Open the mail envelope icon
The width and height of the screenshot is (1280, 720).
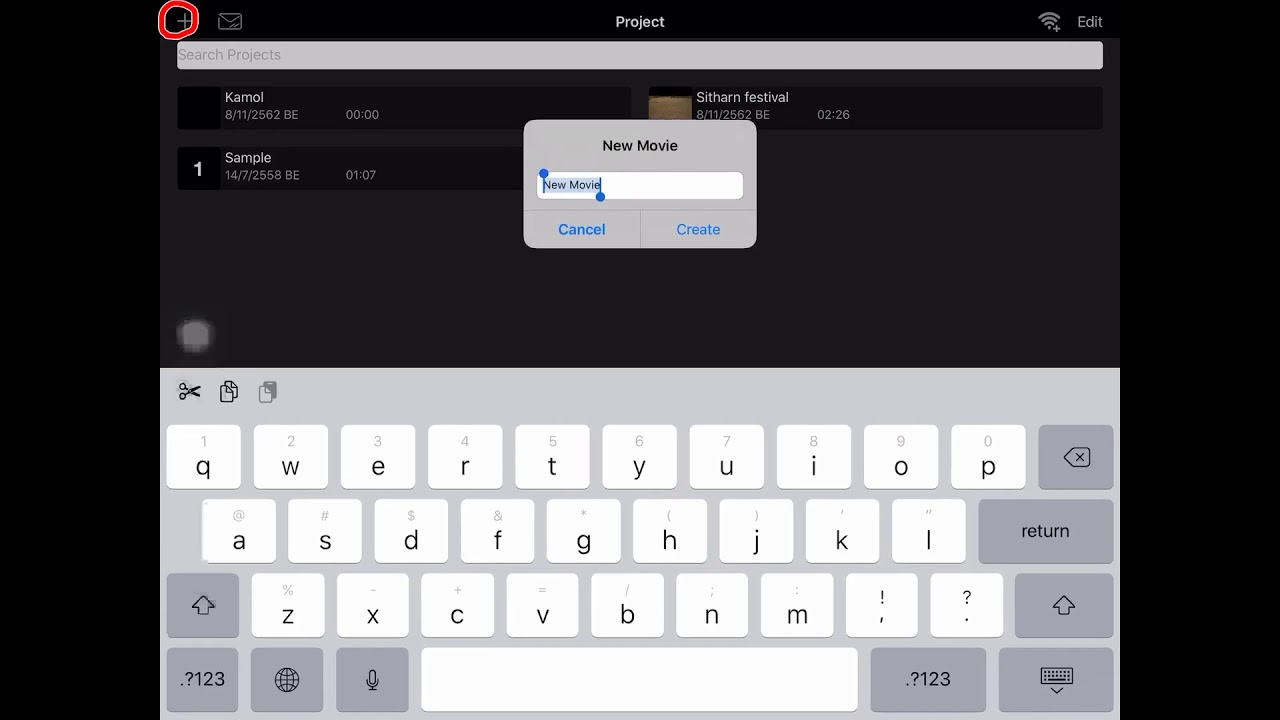pos(230,21)
